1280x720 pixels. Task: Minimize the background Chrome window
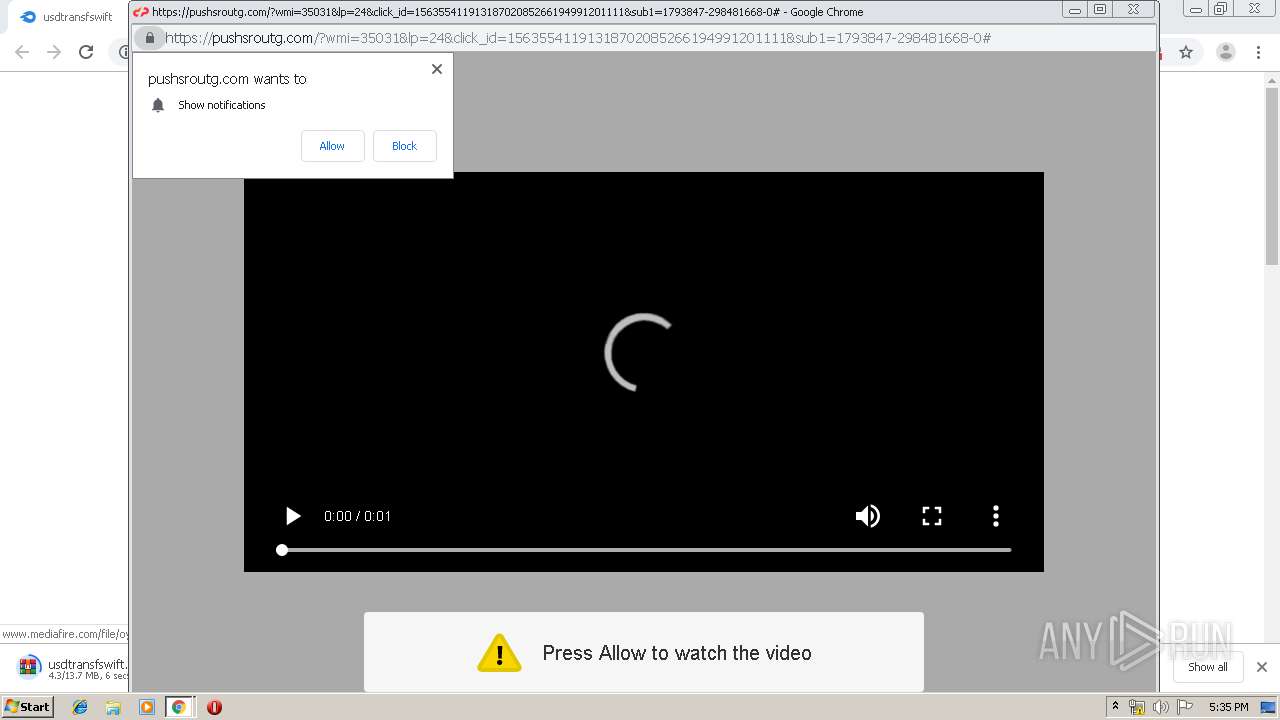1196,9
